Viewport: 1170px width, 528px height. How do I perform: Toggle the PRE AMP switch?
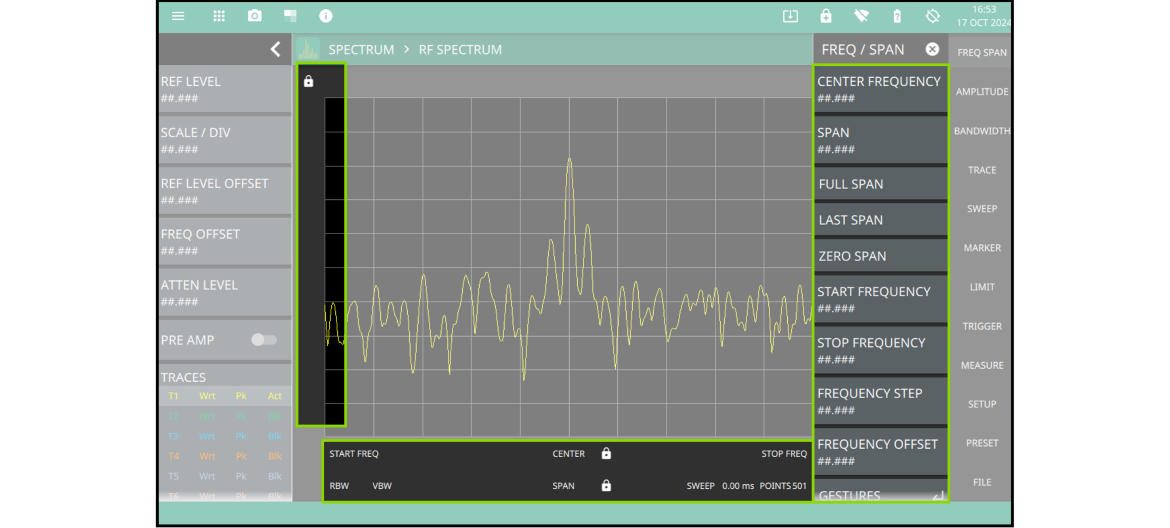pyautogui.click(x=264, y=340)
